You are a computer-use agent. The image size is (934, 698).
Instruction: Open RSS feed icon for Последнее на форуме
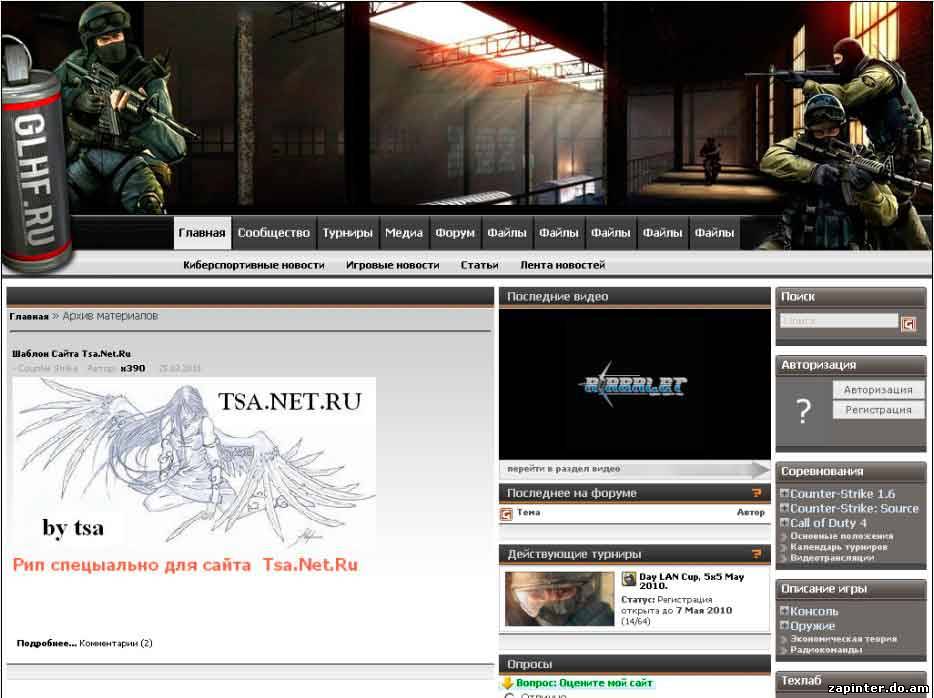(x=756, y=493)
